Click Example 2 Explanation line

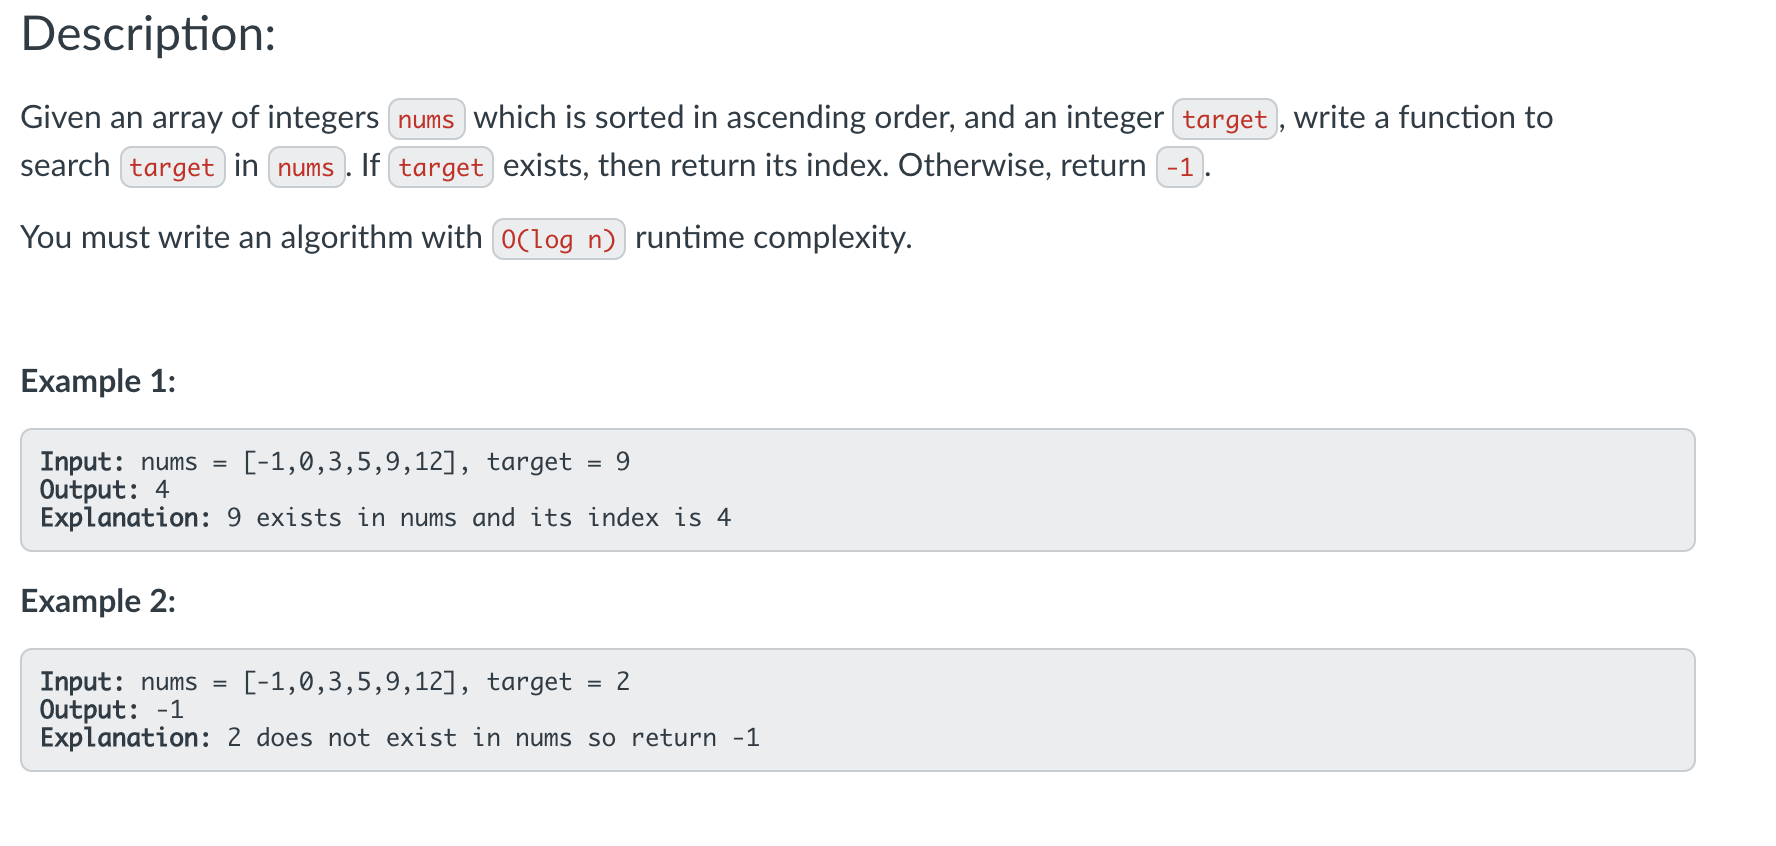pos(400,738)
